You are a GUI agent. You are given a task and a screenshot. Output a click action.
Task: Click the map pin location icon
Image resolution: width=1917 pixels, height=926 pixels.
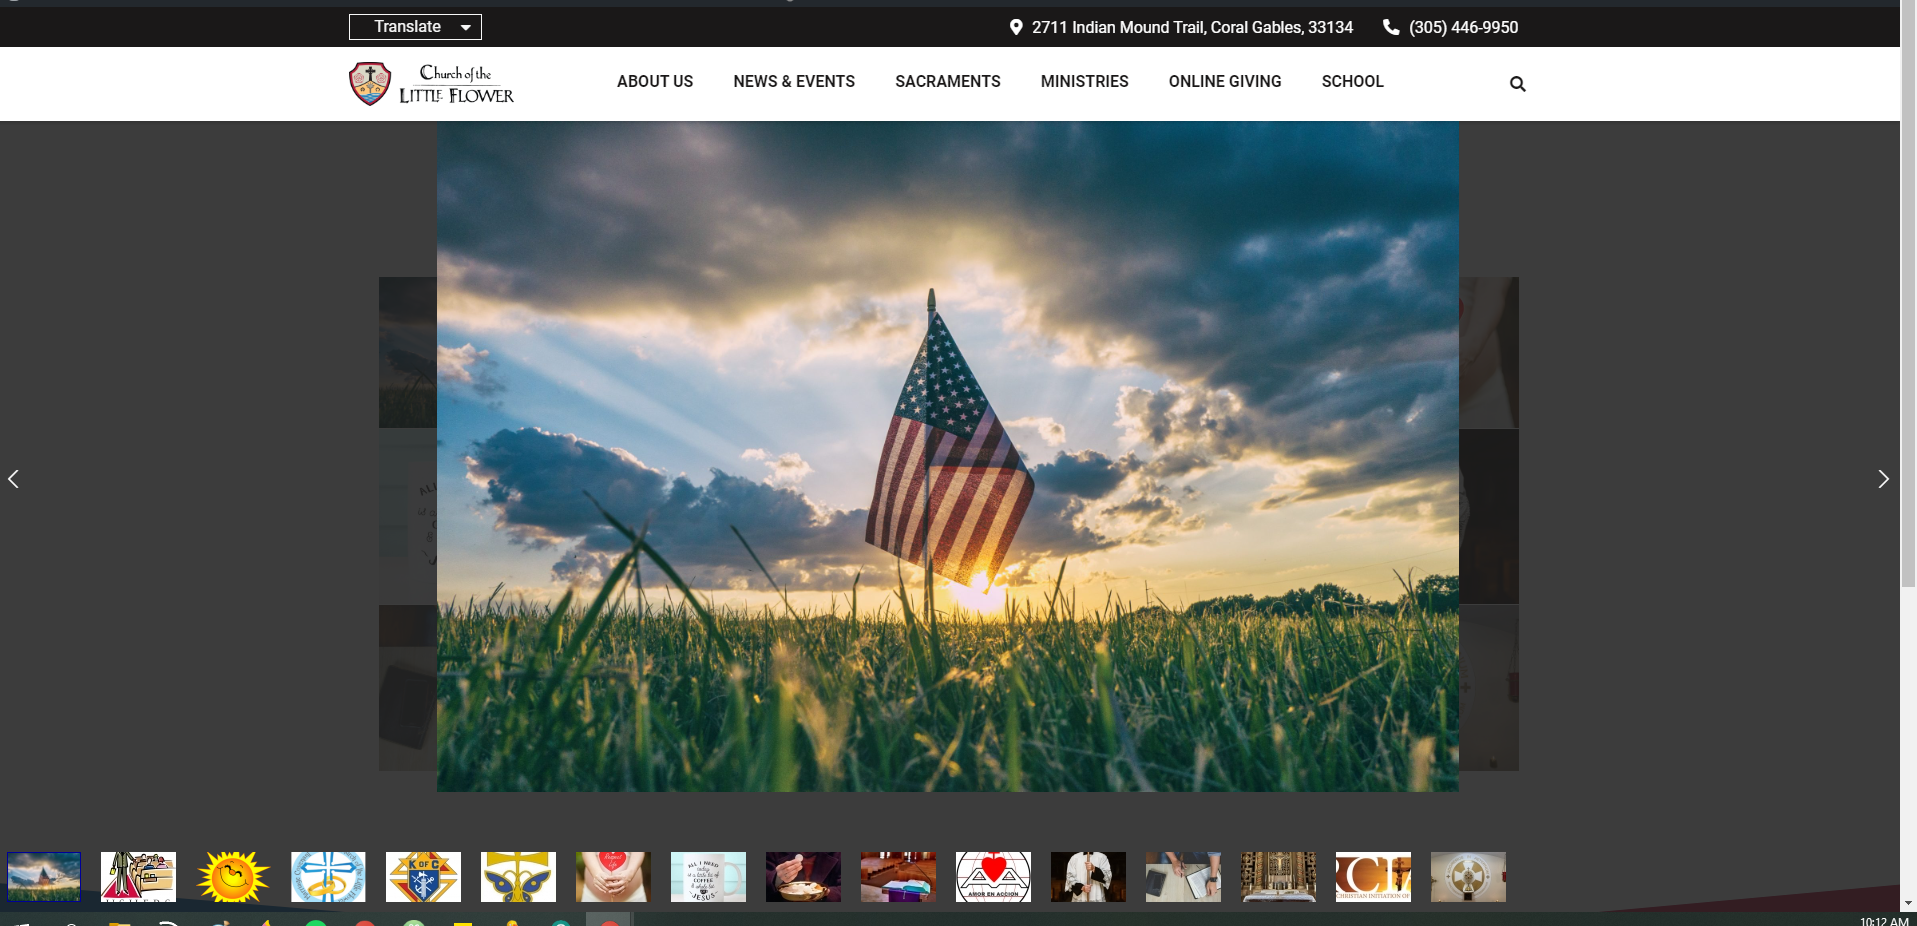[1015, 27]
